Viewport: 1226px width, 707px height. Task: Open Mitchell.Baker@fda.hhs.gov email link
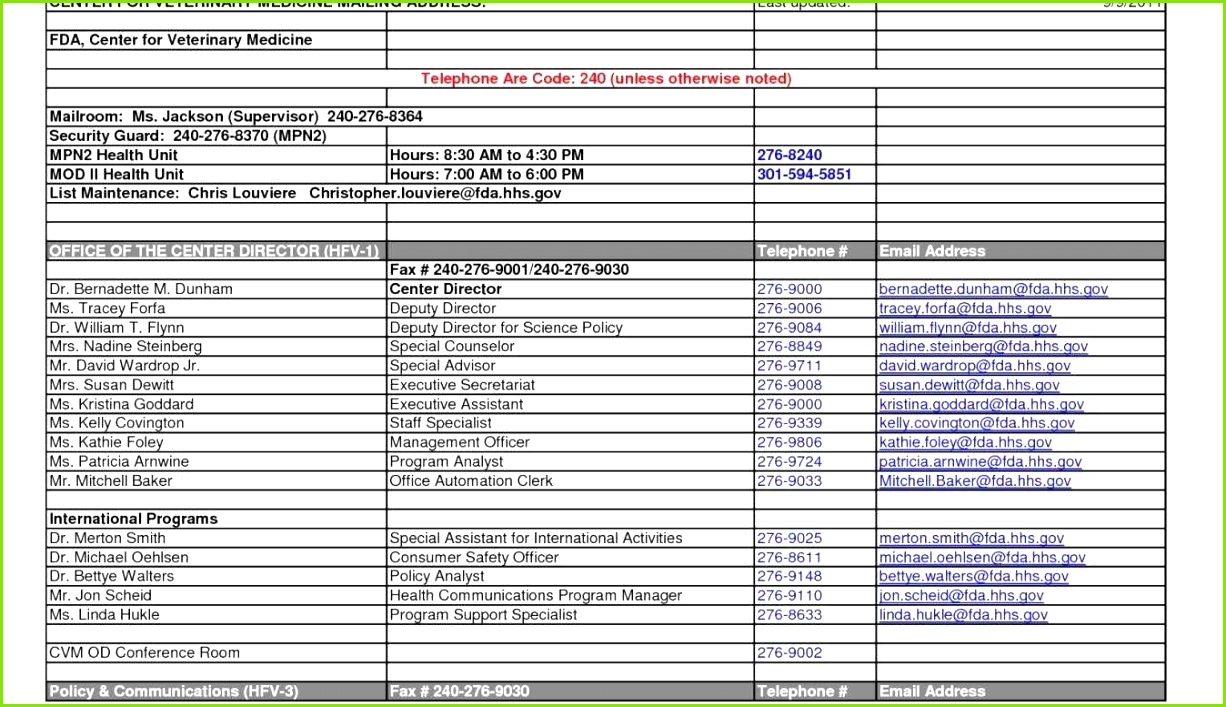coord(975,481)
